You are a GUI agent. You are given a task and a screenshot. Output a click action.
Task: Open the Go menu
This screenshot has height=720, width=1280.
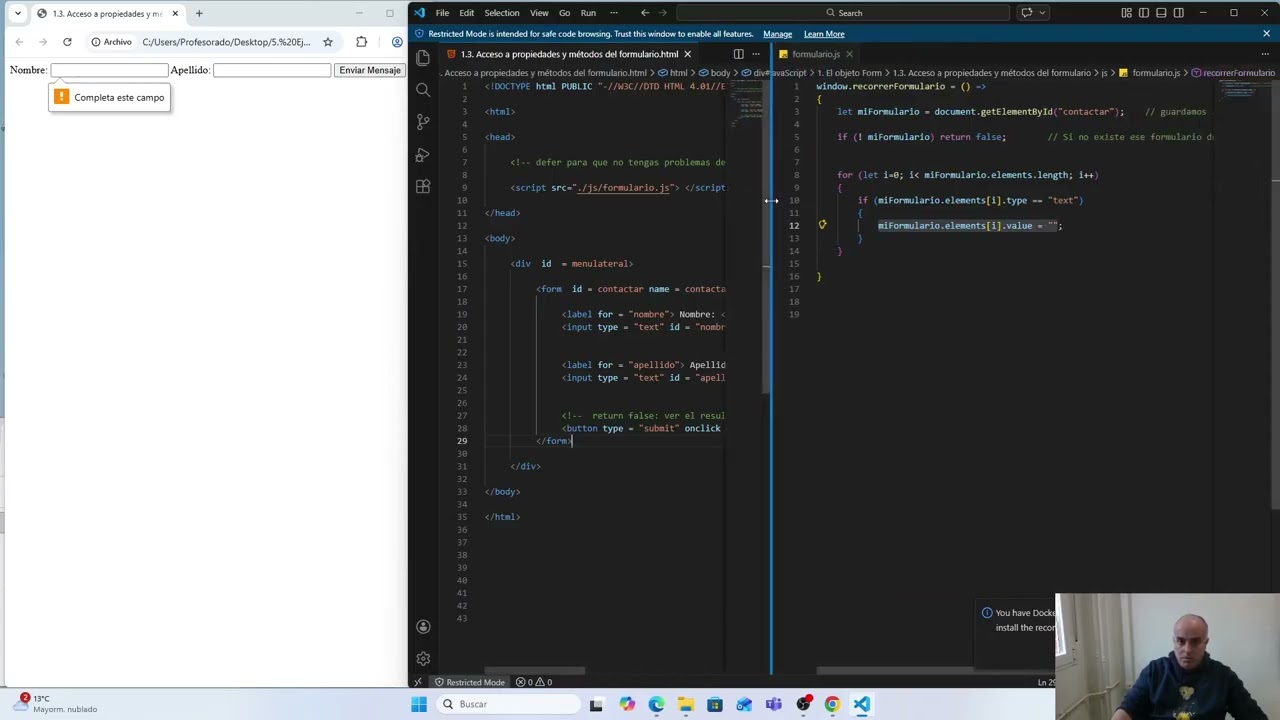[x=564, y=13]
